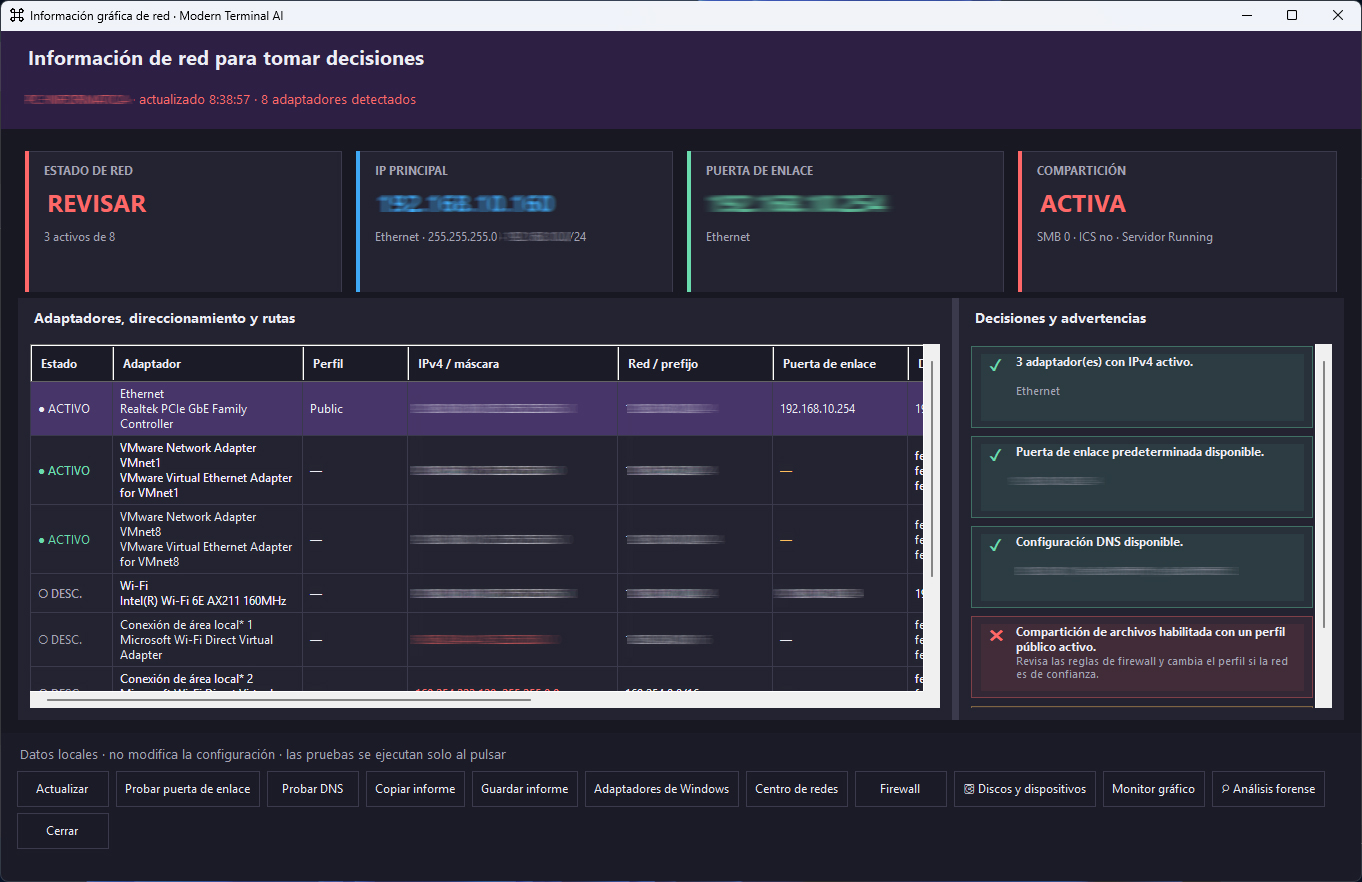Click the DESC. status of Wi-Fi row
Viewport: 1362px width, 882px height.
[60, 594]
